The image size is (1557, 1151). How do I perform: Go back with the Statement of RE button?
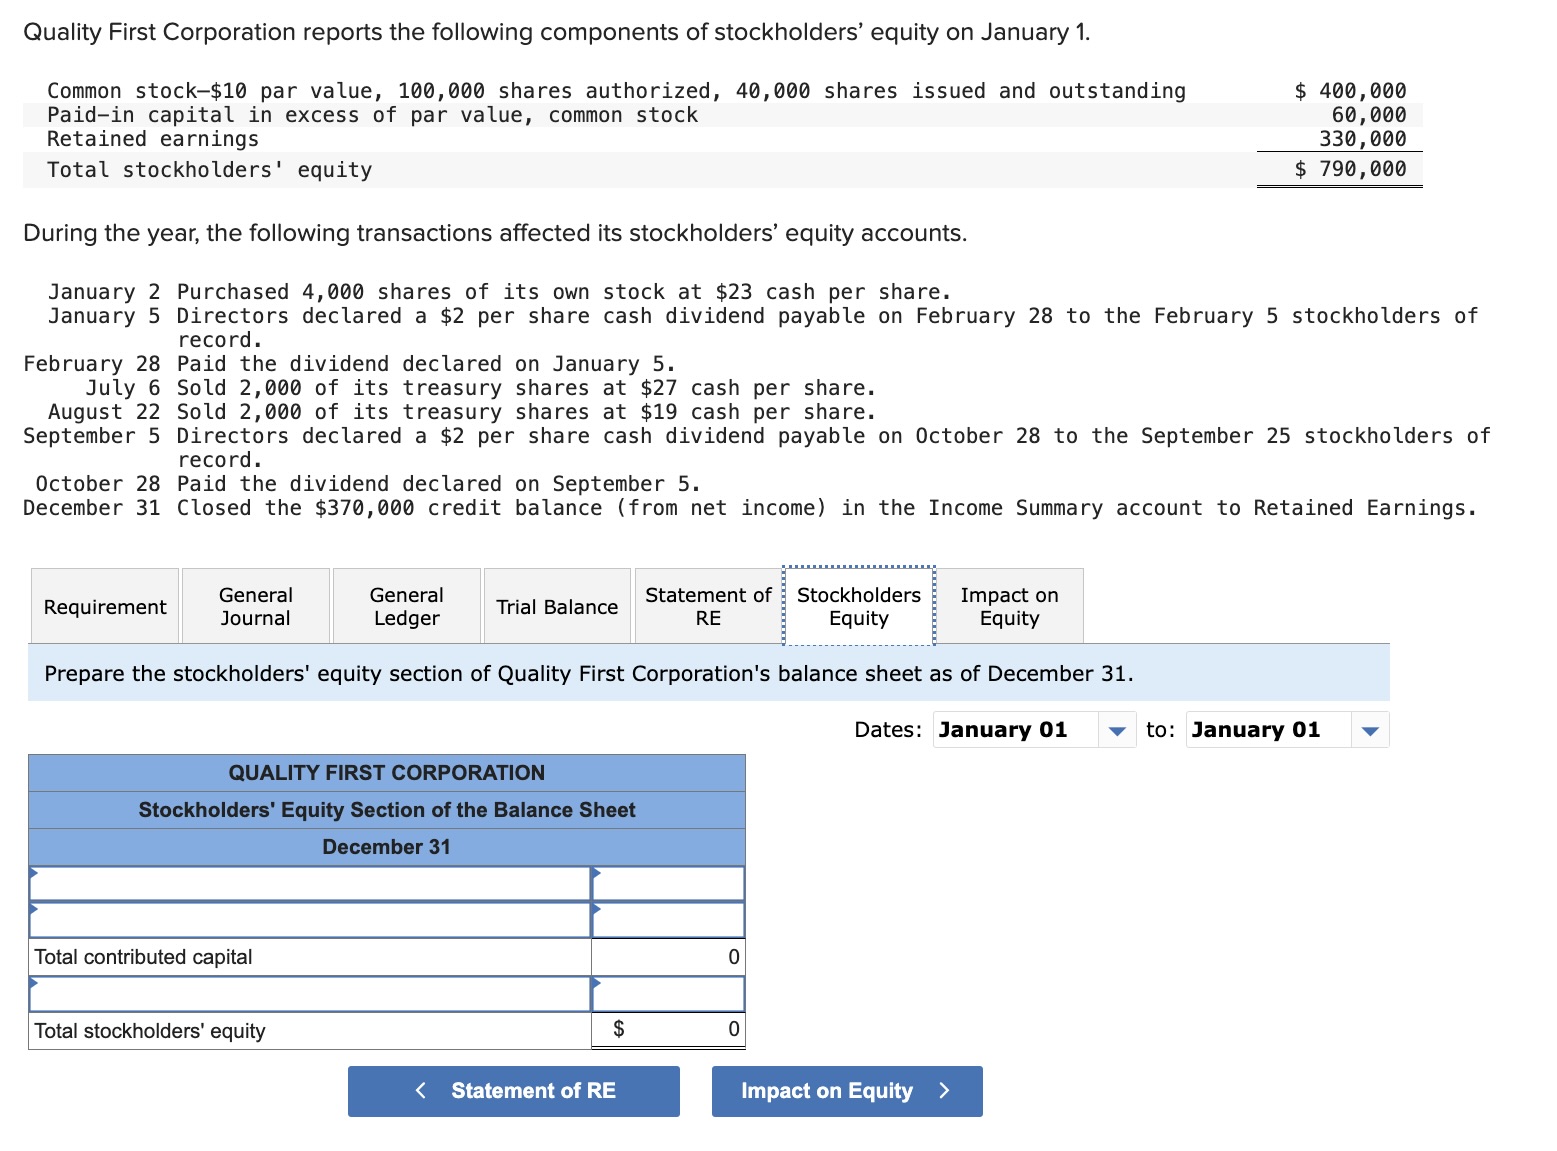point(514,1091)
